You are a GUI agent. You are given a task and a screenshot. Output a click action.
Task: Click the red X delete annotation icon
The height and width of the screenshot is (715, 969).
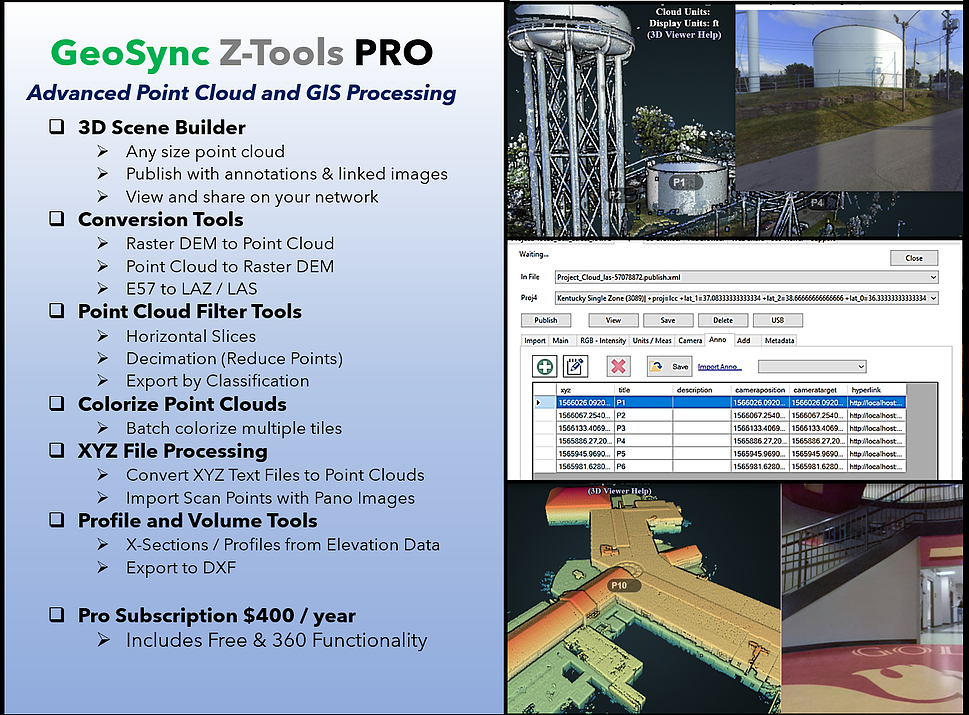618,366
